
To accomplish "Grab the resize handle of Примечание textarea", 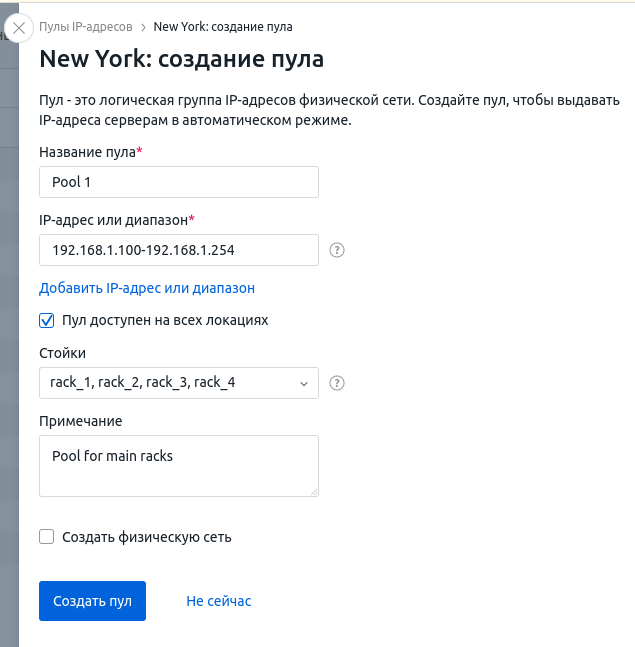I will point(313,491).
